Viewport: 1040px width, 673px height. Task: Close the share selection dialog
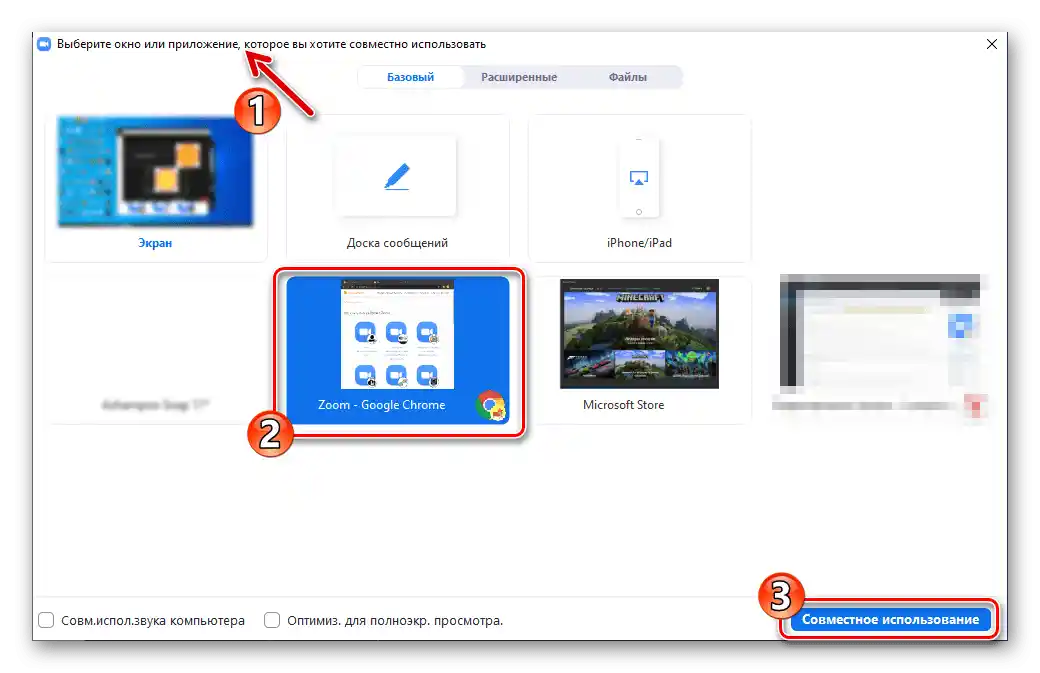point(992,44)
